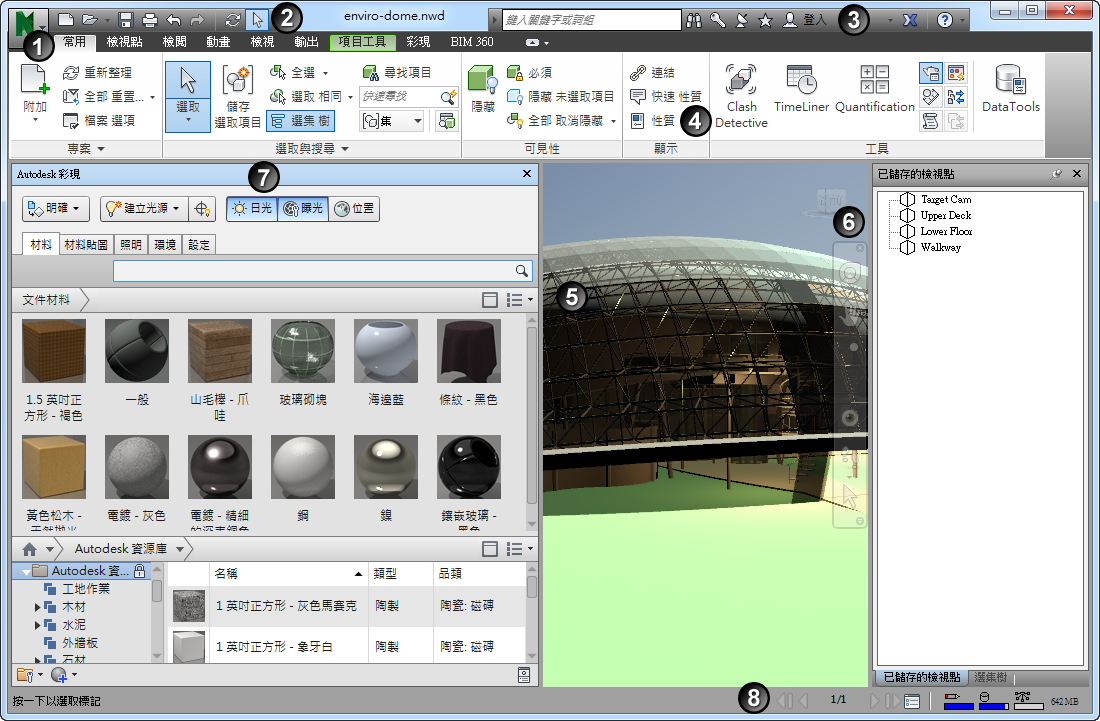Select the 玻璃砌塊 material thumbnail
Viewport: 1100px width, 721px height.
303,351
